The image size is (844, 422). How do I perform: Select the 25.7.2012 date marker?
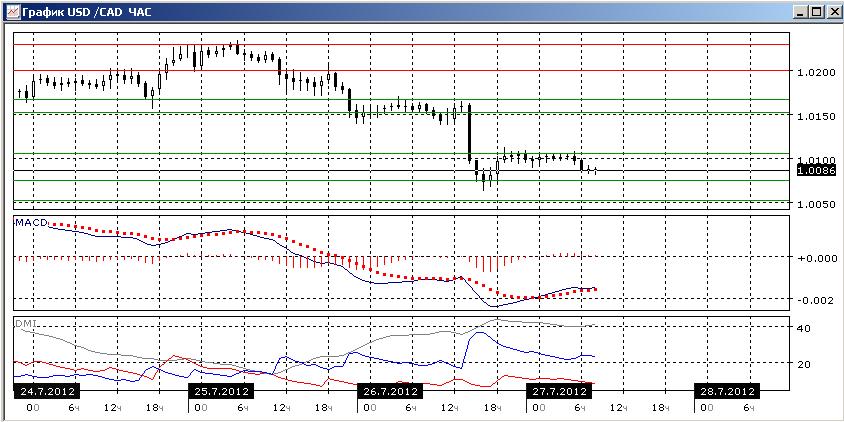click(220, 390)
